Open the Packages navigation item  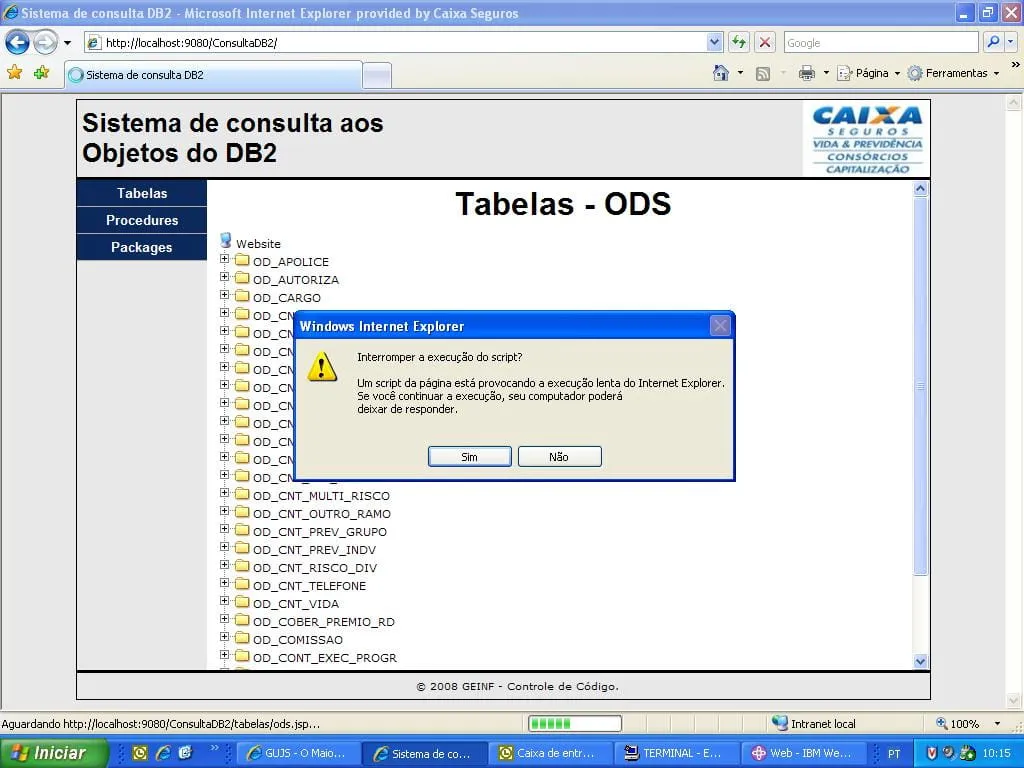coord(142,248)
